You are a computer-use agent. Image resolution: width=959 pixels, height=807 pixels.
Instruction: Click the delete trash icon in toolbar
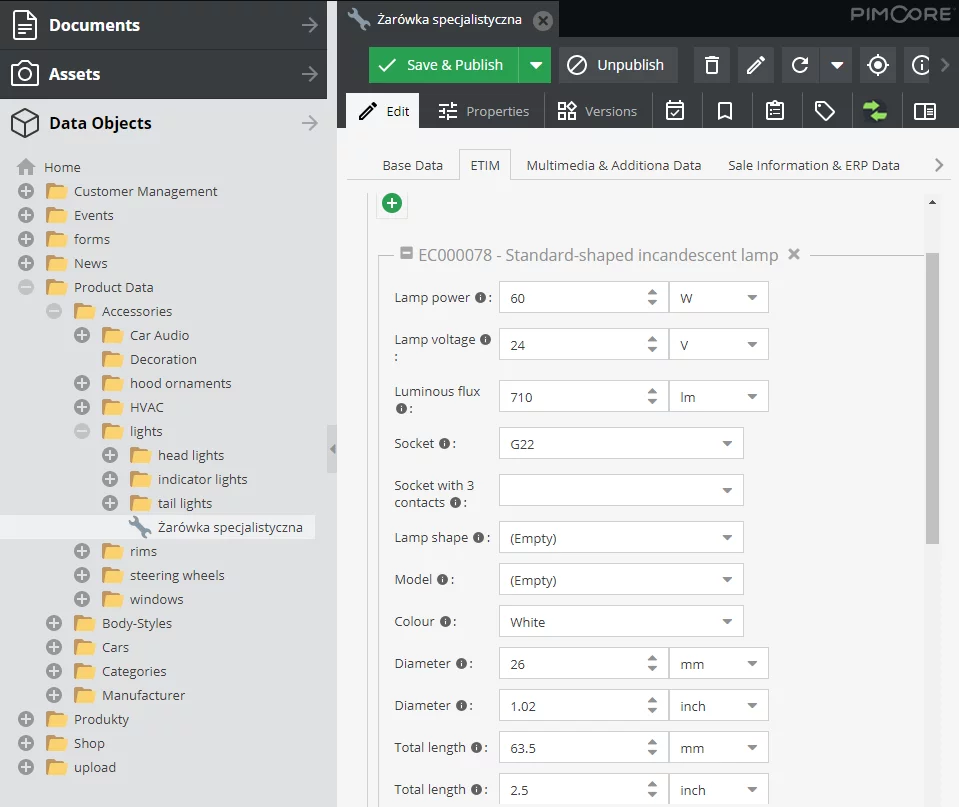[711, 65]
